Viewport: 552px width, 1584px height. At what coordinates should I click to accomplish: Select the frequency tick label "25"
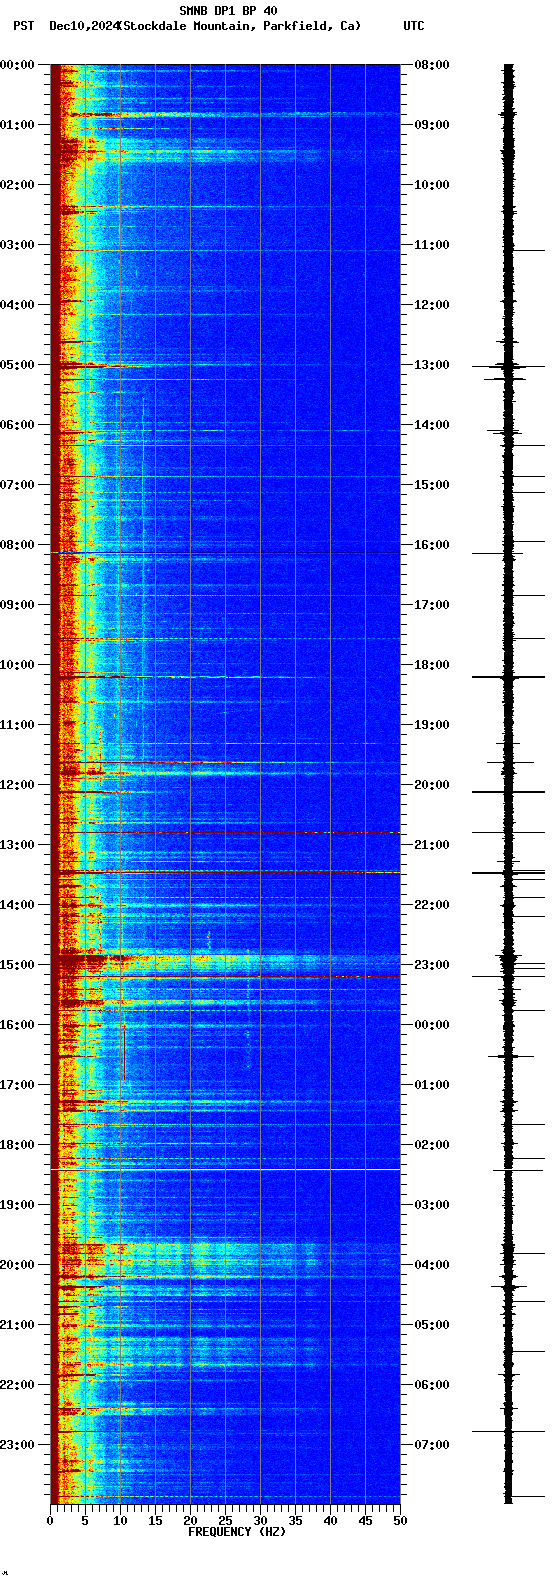(225, 1521)
